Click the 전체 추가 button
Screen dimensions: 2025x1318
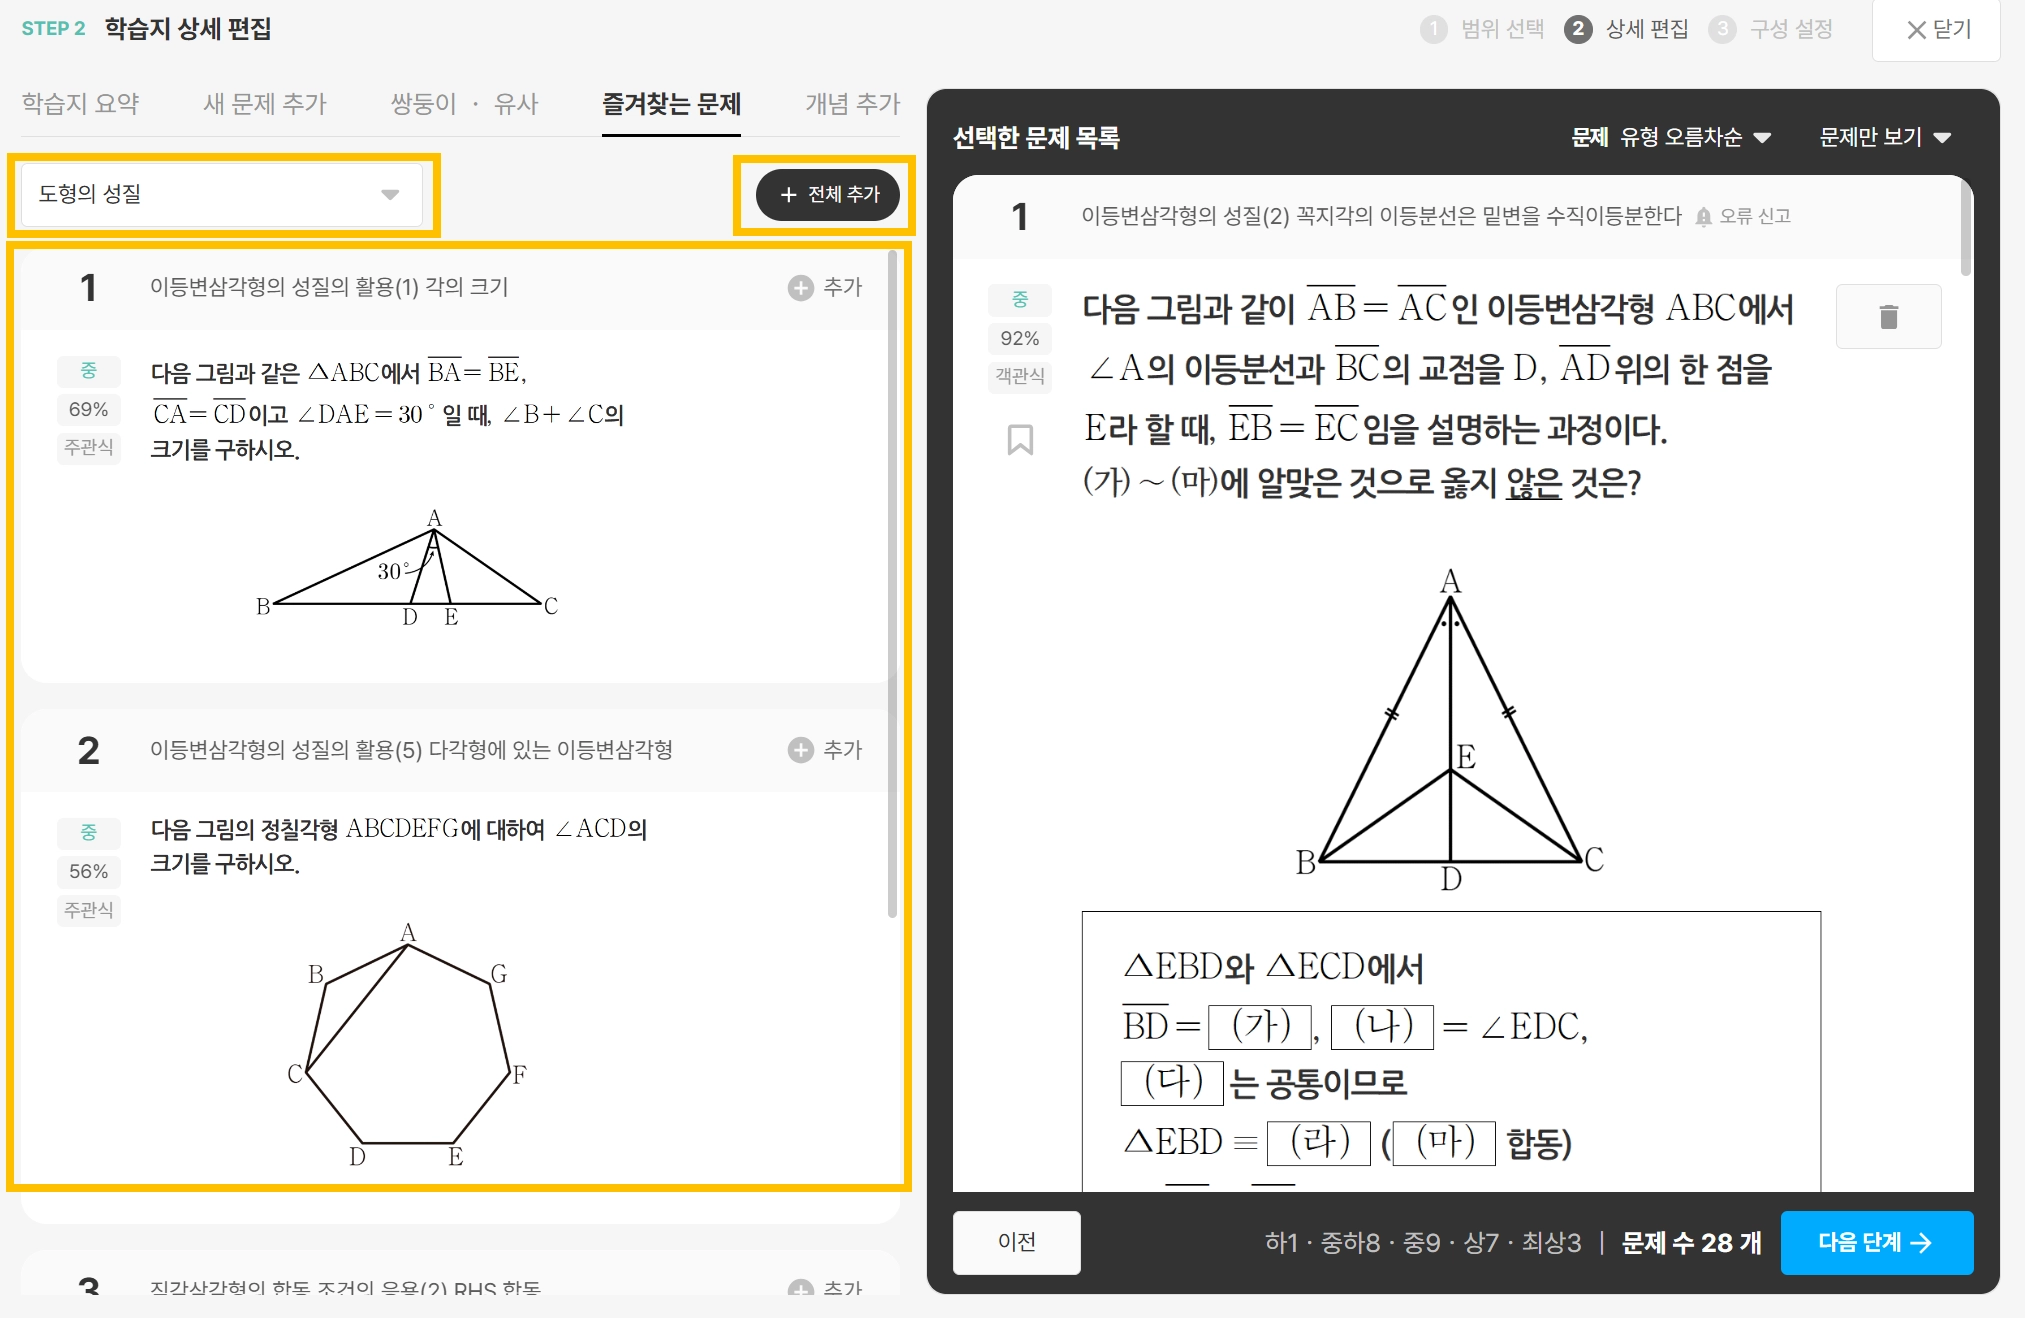click(828, 194)
